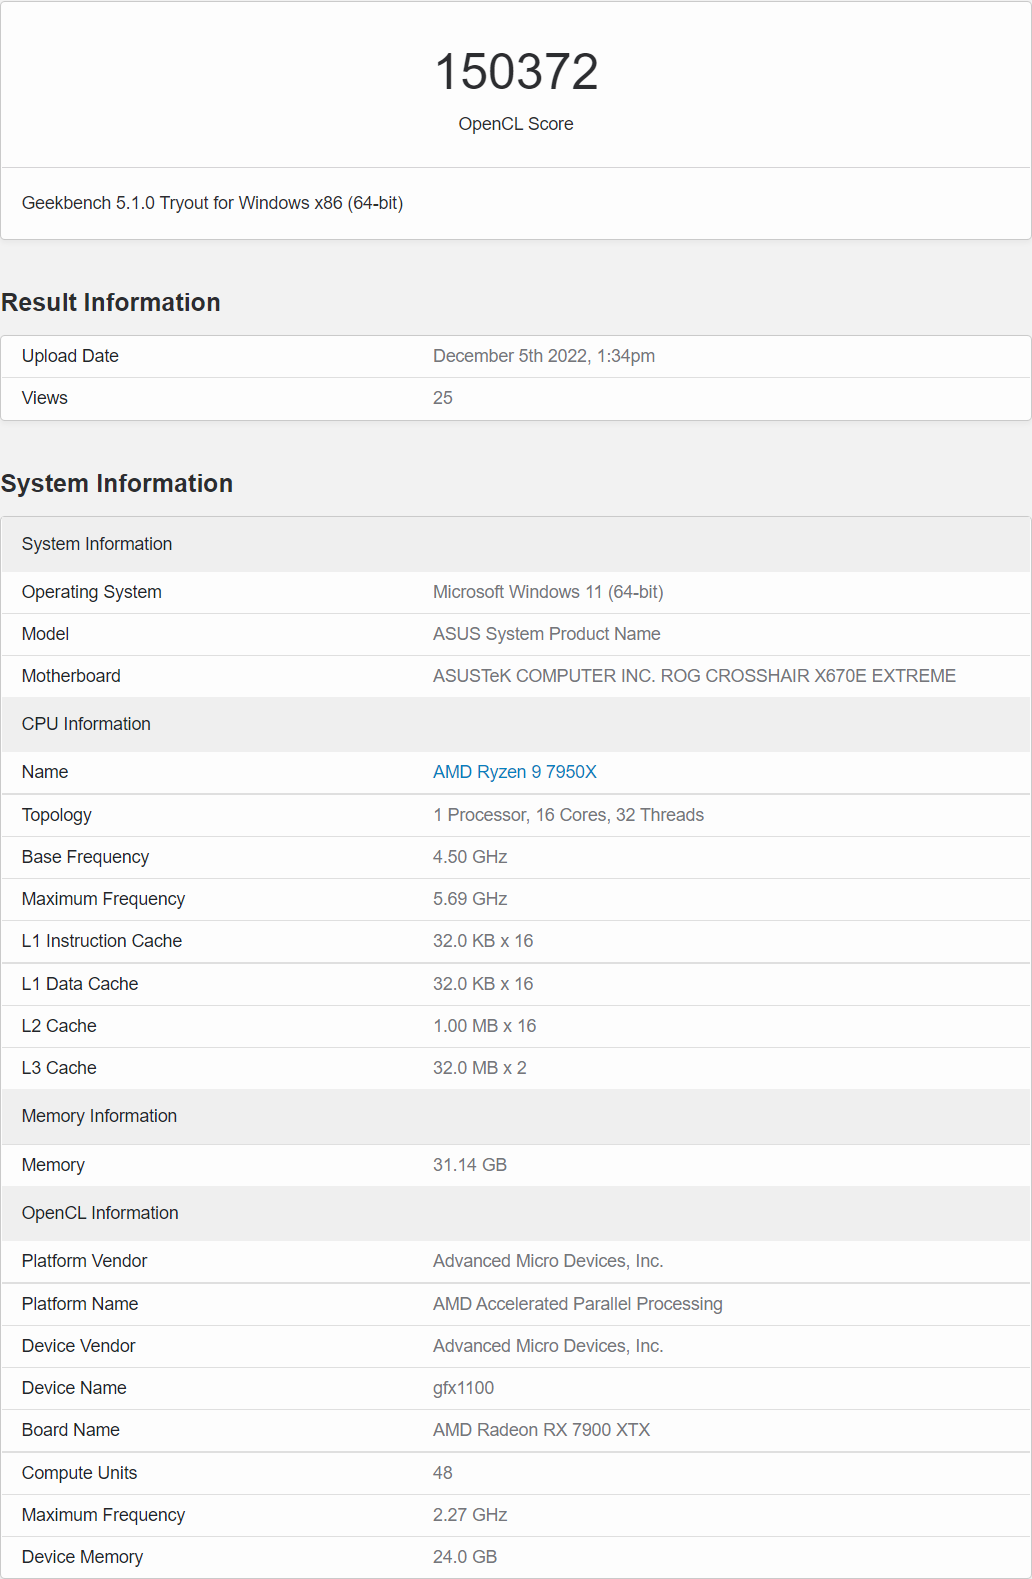
Task: Click the Platform Name label
Action: click(80, 1304)
